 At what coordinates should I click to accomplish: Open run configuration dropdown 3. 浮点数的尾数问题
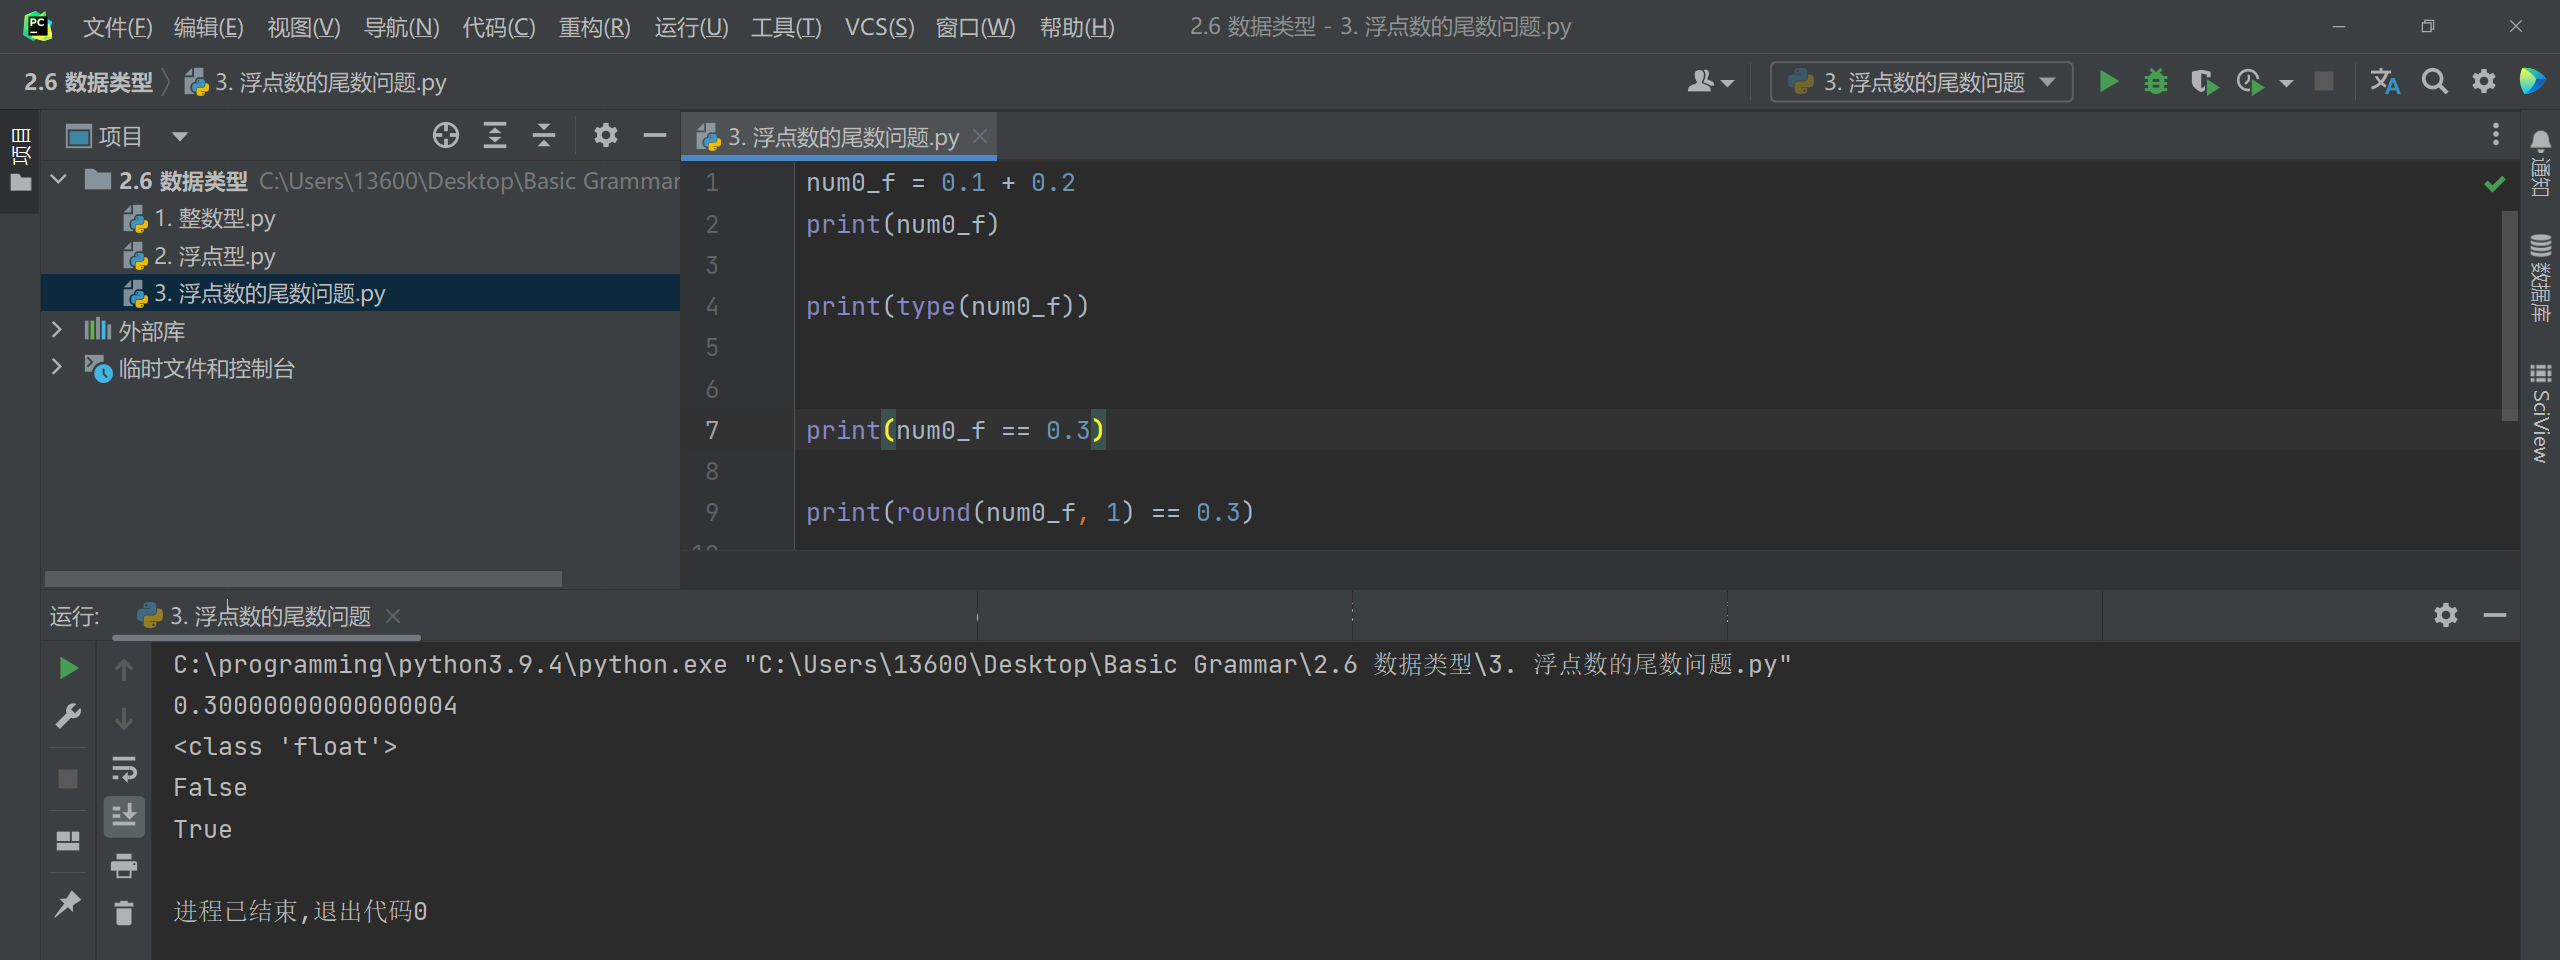tap(1921, 82)
